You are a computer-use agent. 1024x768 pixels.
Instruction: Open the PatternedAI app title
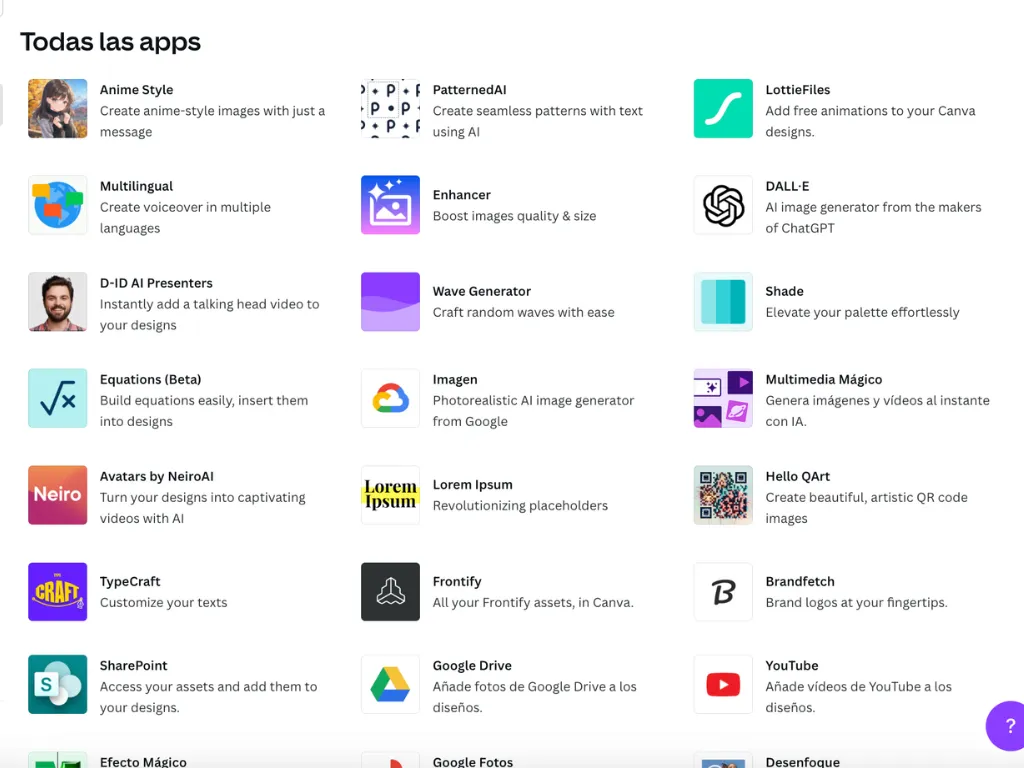pyautogui.click(x=470, y=89)
